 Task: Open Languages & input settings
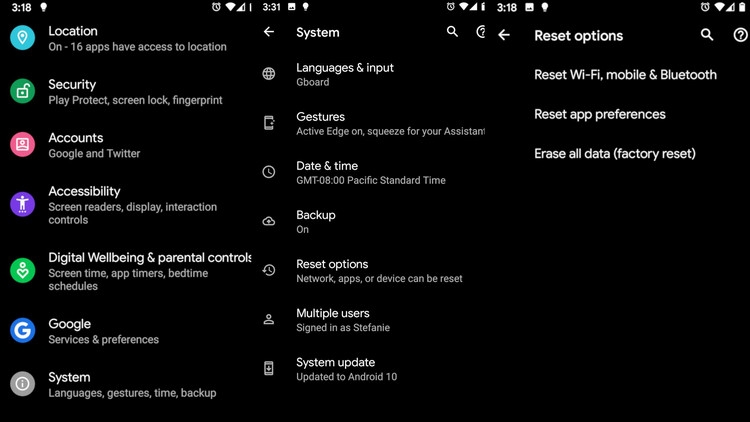(373, 74)
